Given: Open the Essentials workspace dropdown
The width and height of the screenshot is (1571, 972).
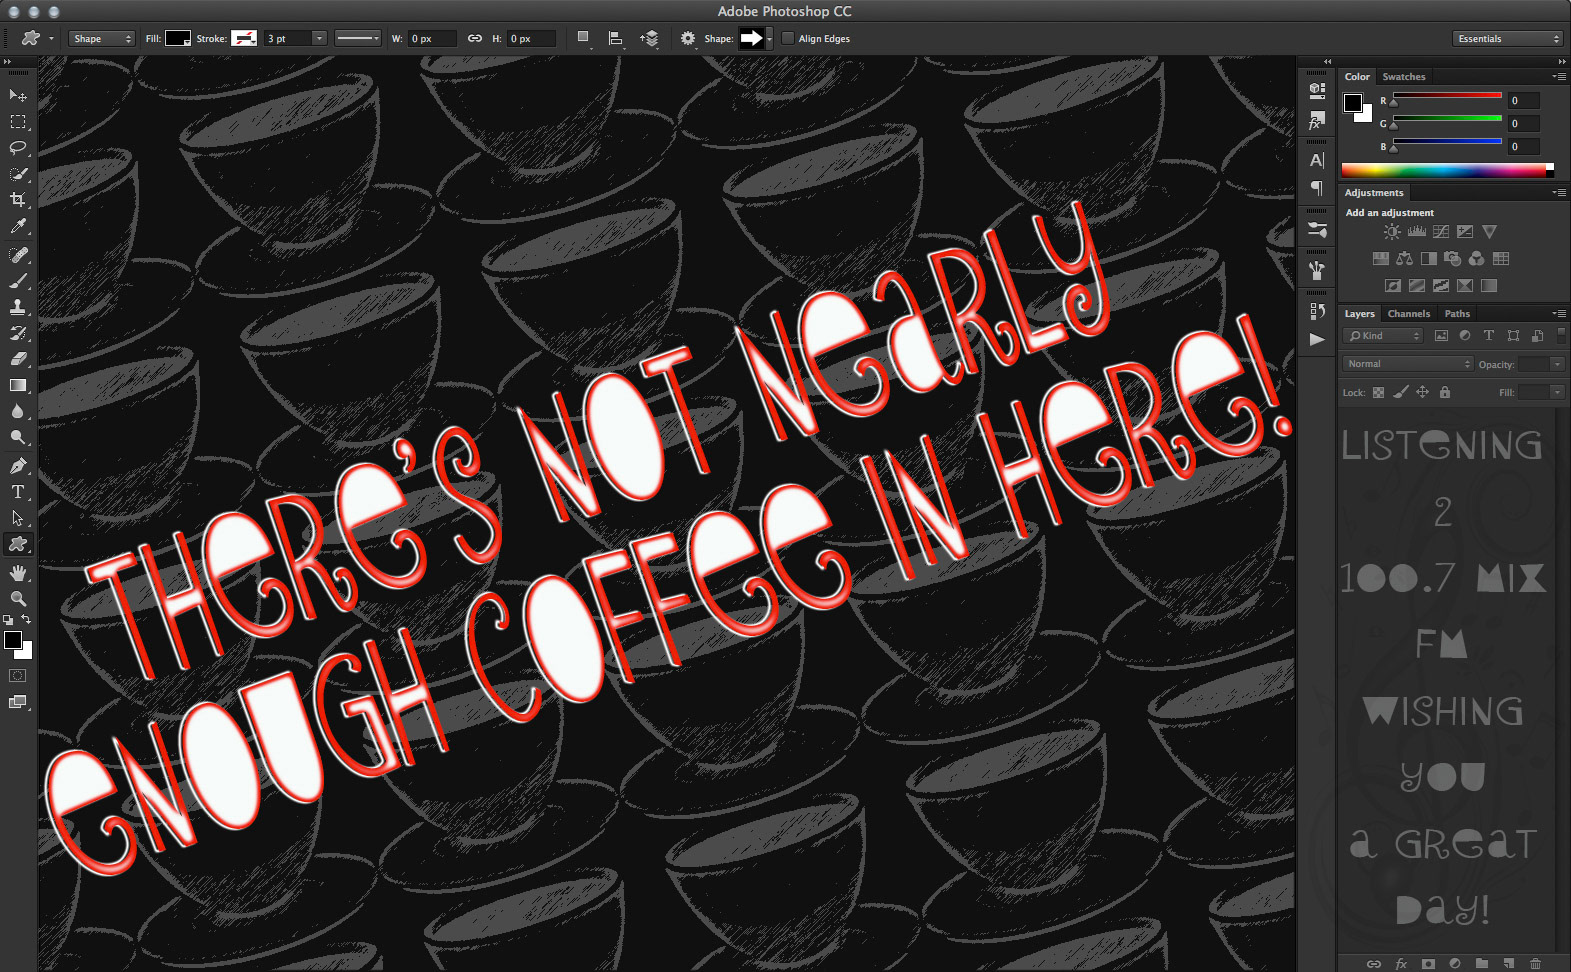Looking at the screenshot, I should pos(1507,39).
